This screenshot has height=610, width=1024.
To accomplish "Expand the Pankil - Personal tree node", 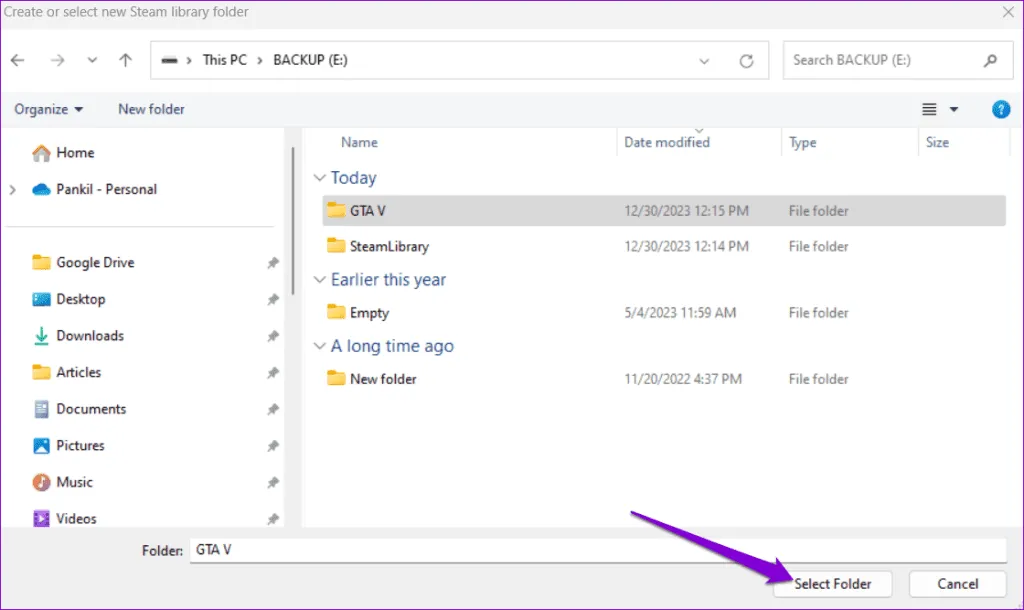I will pyautogui.click(x=14, y=189).
